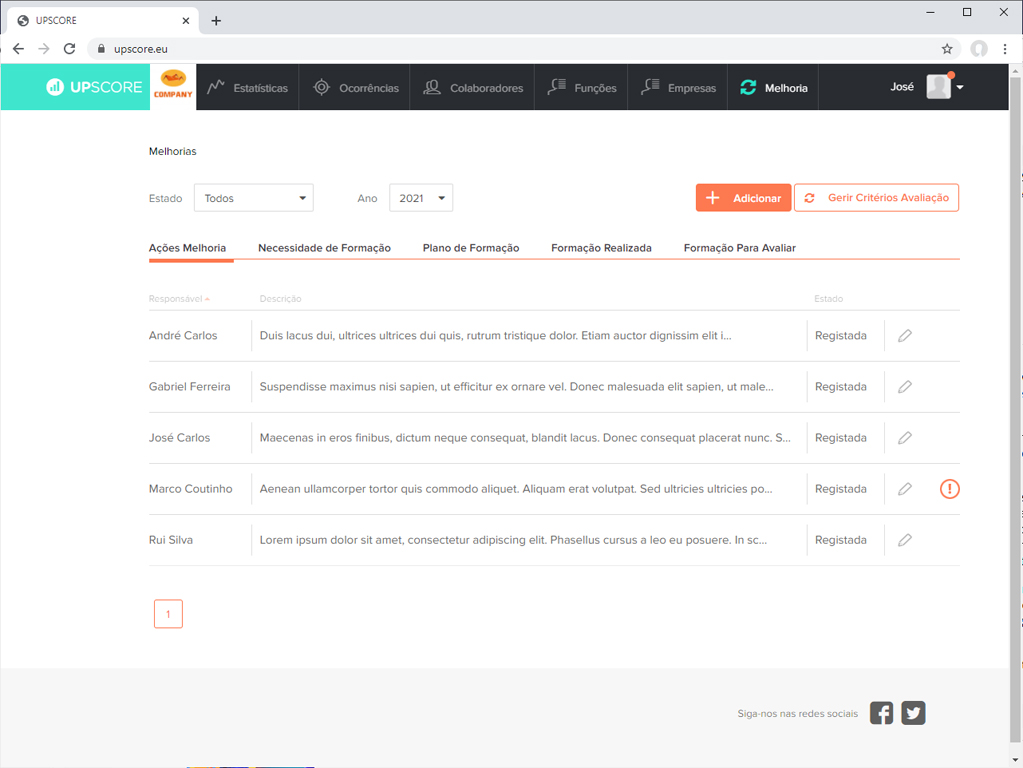The width and height of the screenshot is (1023, 768).
Task: Close the UPSCORE browser tab
Action: pos(186,21)
